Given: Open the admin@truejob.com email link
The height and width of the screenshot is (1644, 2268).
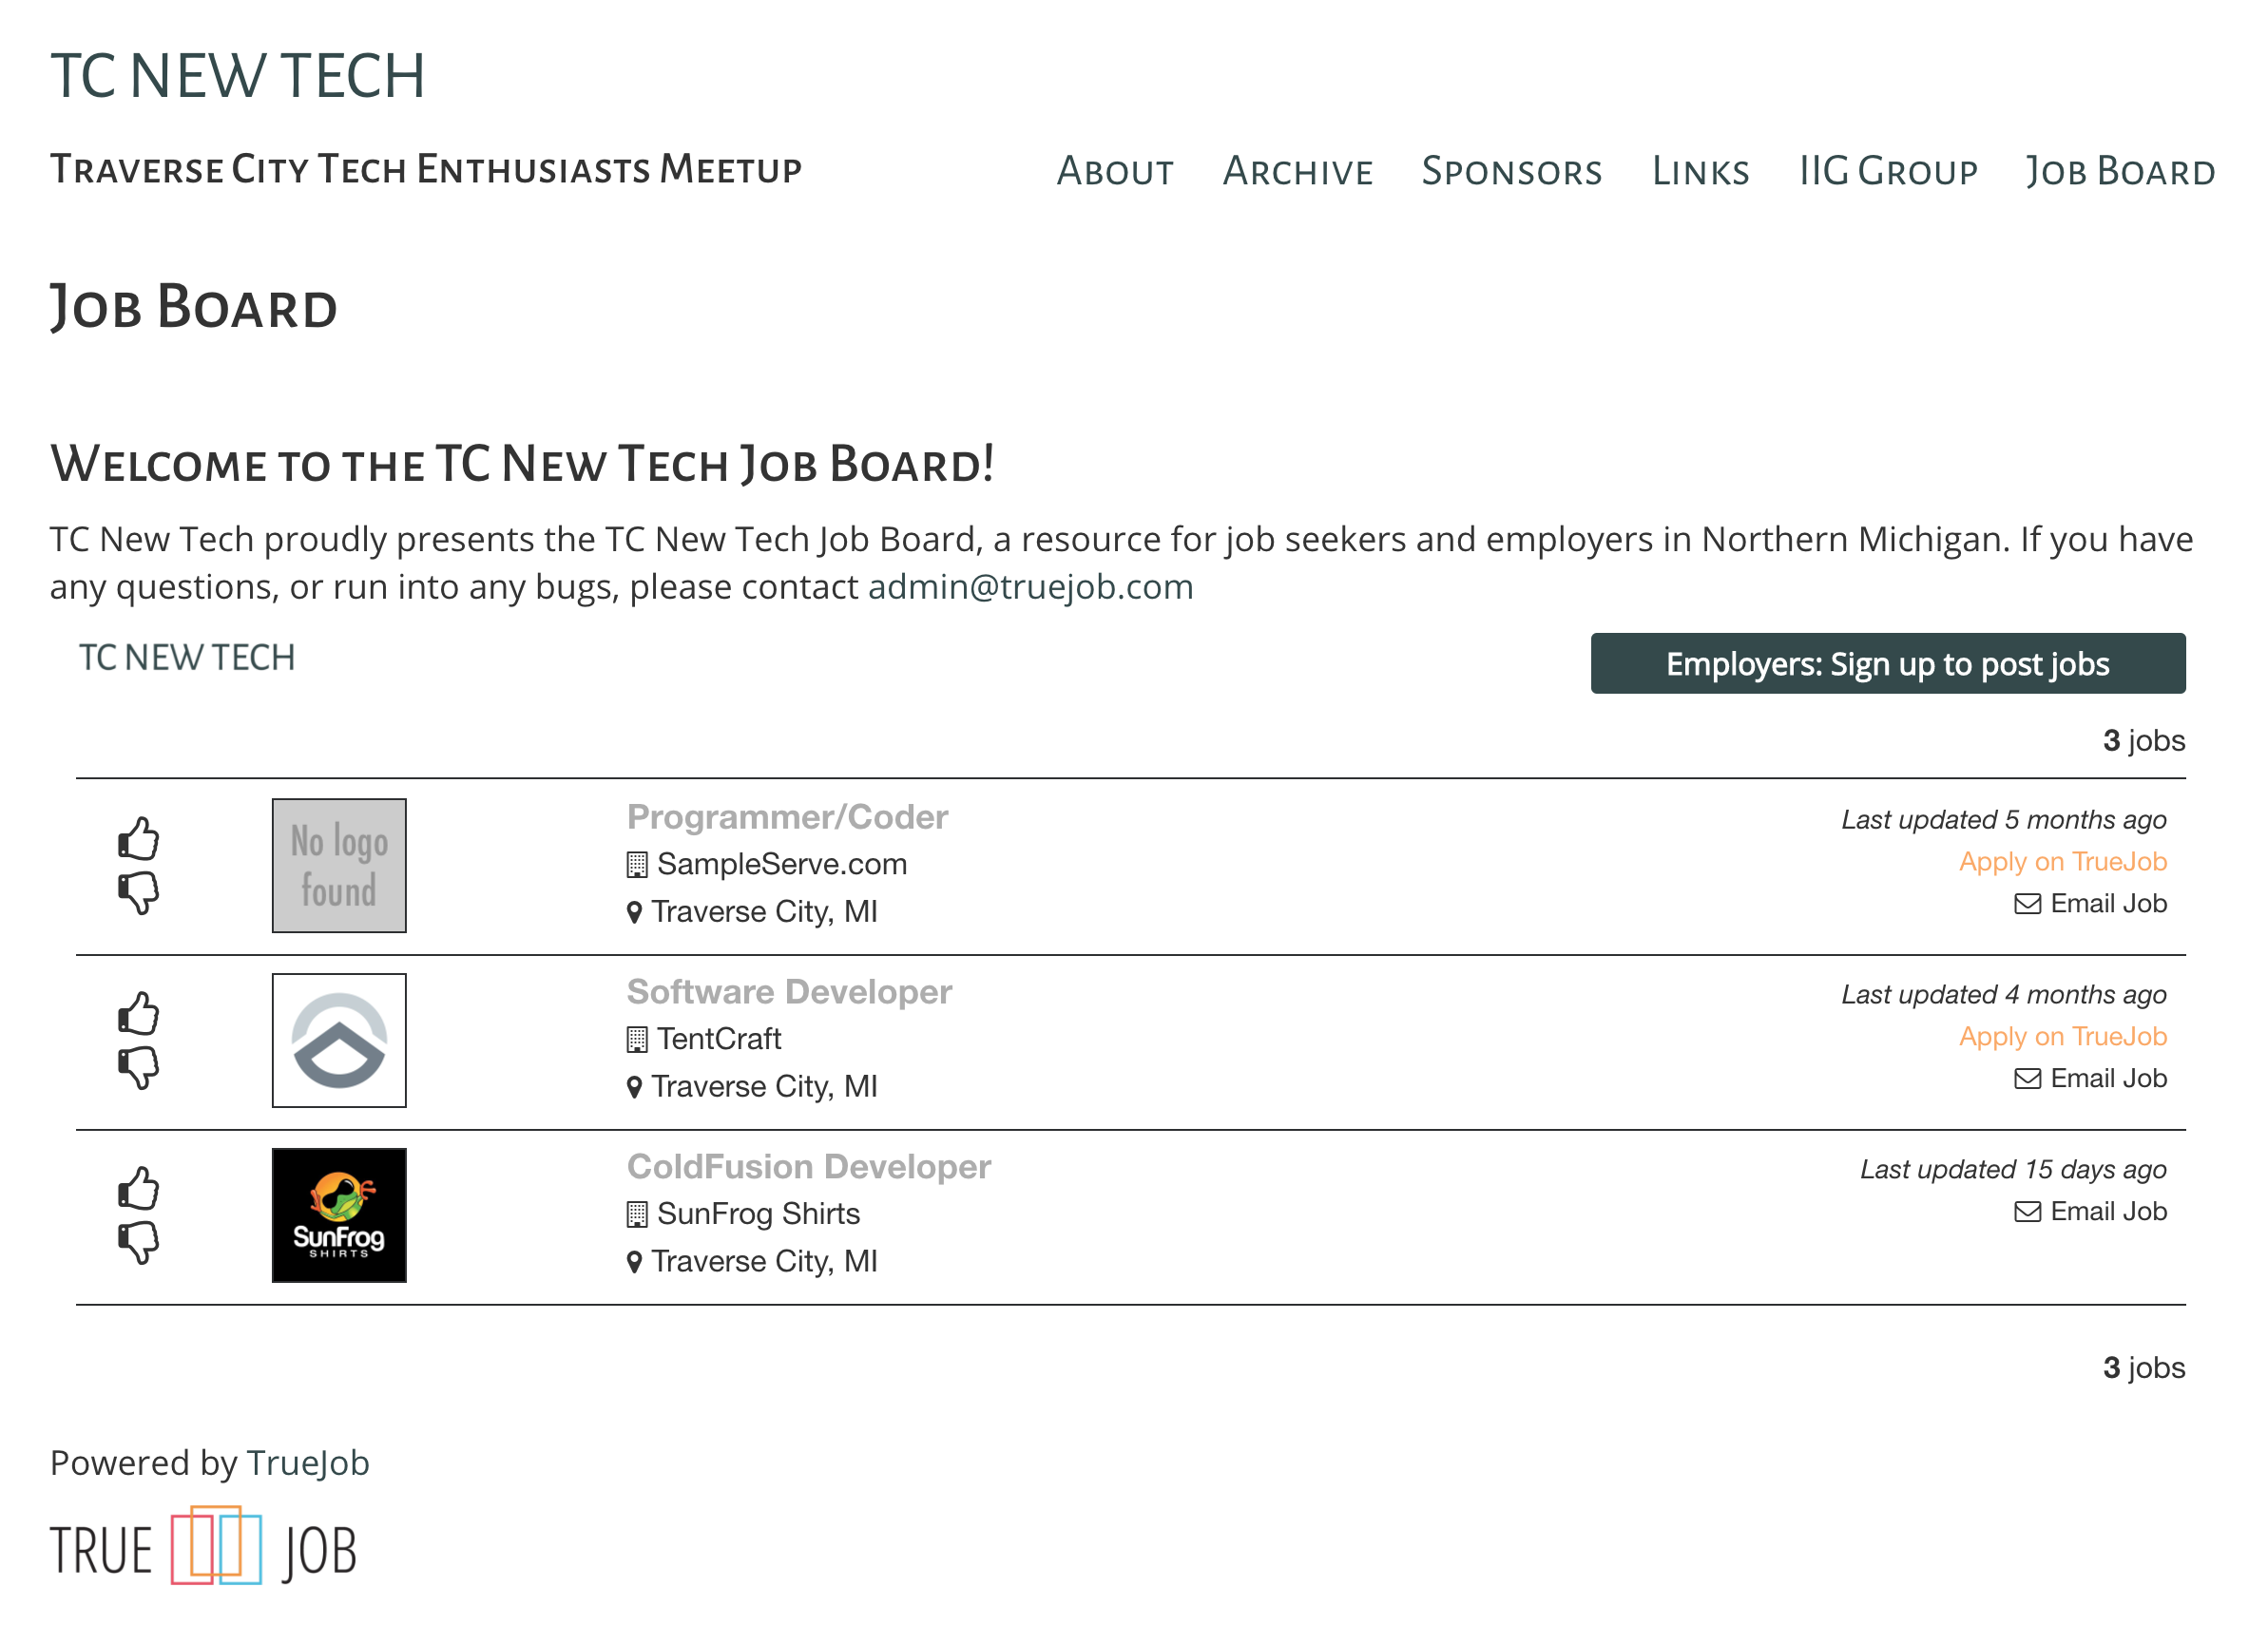Looking at the screenshot, I should 1031,587.
